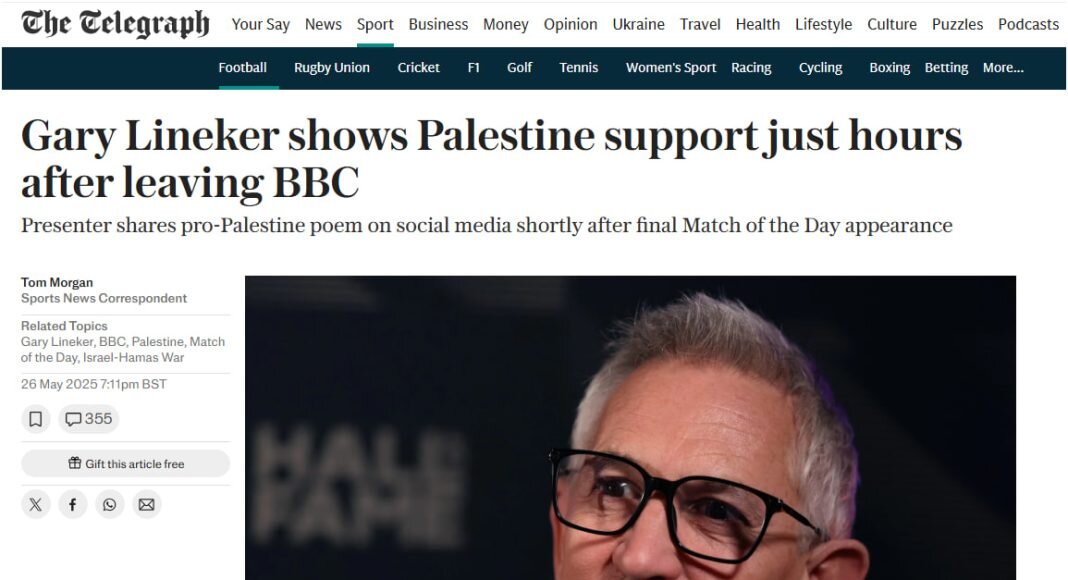Open the 355 comments section
Image resolution: width=1068 pixels, height=580 pixels.
click(89, 419)
